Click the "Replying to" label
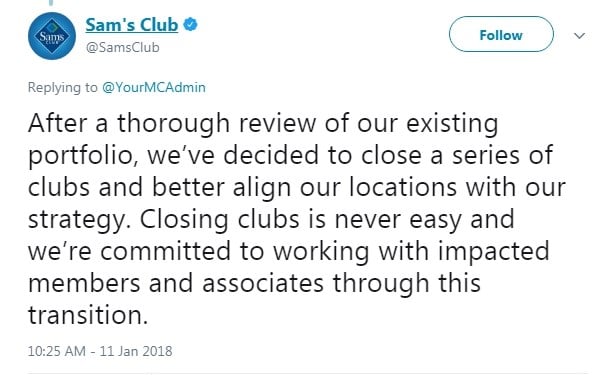Viewport: 616px width, 375px height. (62, 87)
